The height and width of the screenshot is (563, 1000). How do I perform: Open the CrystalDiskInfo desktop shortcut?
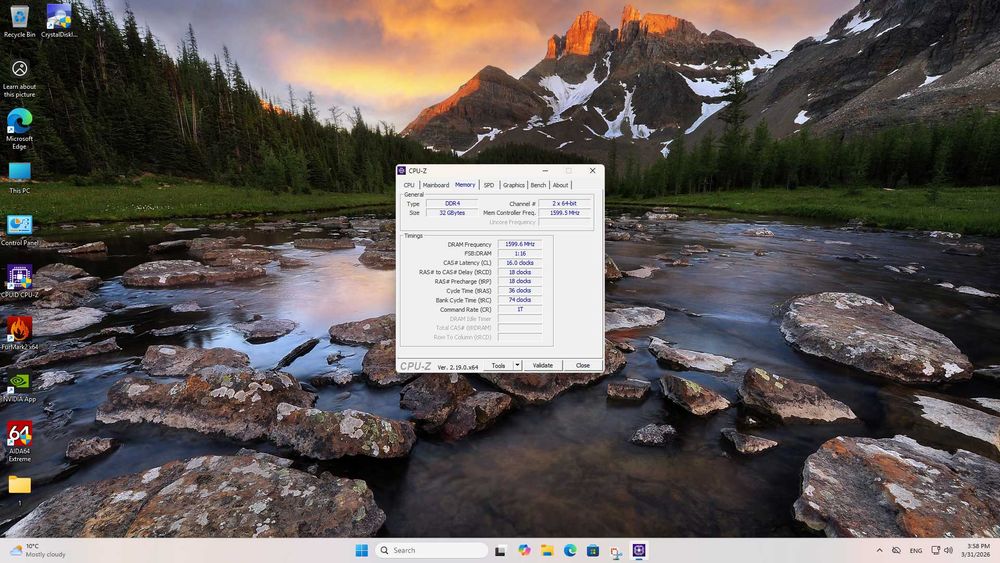pos(59,21)
